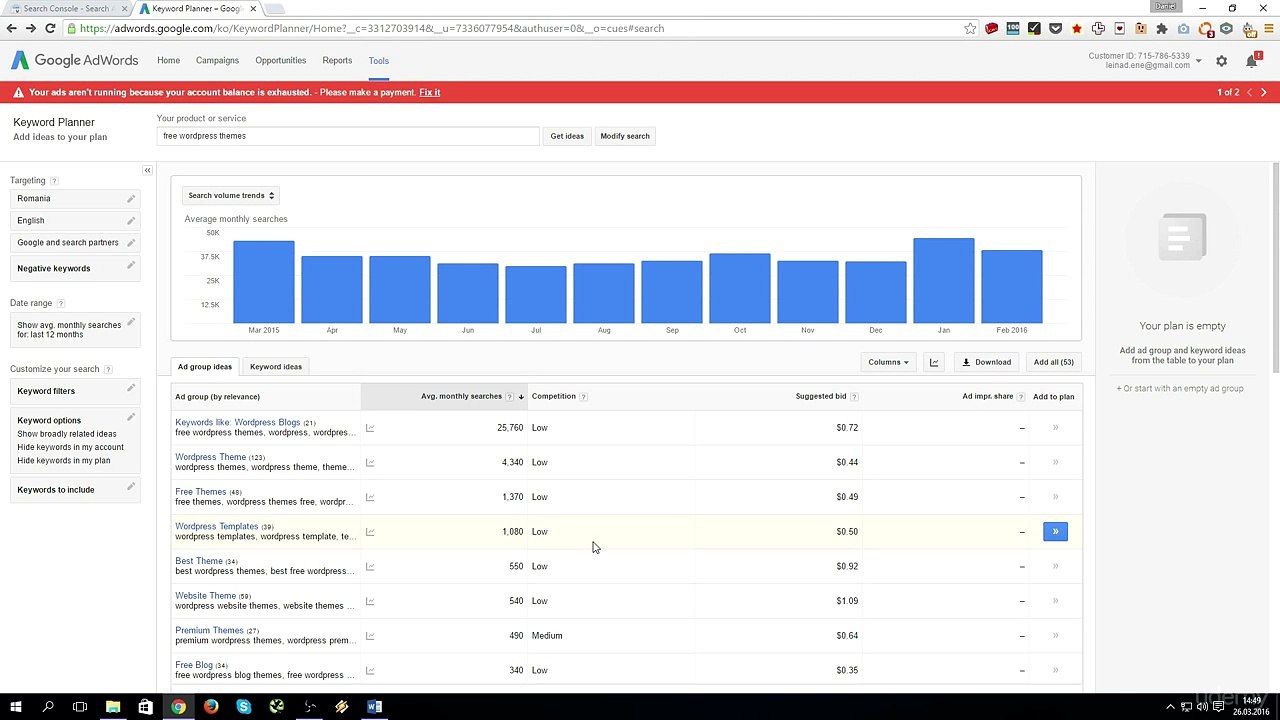Image resolution: width=1280 pixels, height=720 pixels.
Task: Switch to Keyword ideas tab
Action: 276,366
